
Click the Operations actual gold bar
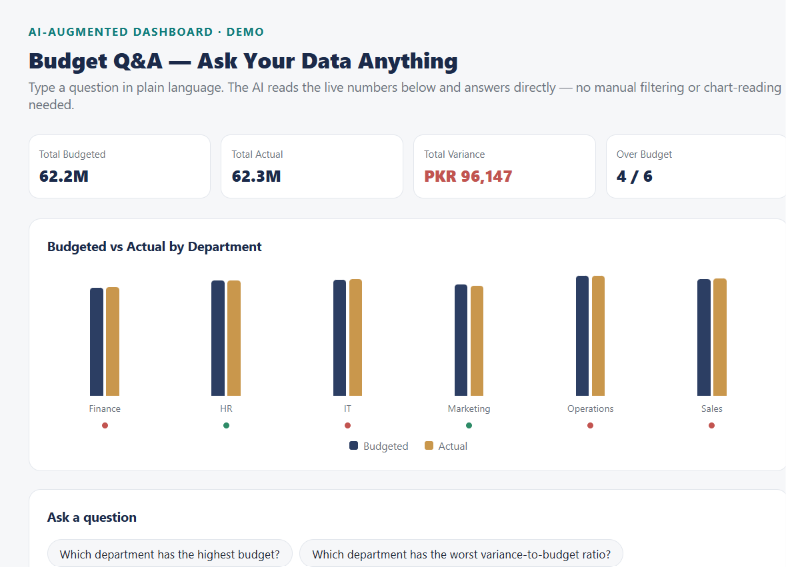click(x=598, y=336)
